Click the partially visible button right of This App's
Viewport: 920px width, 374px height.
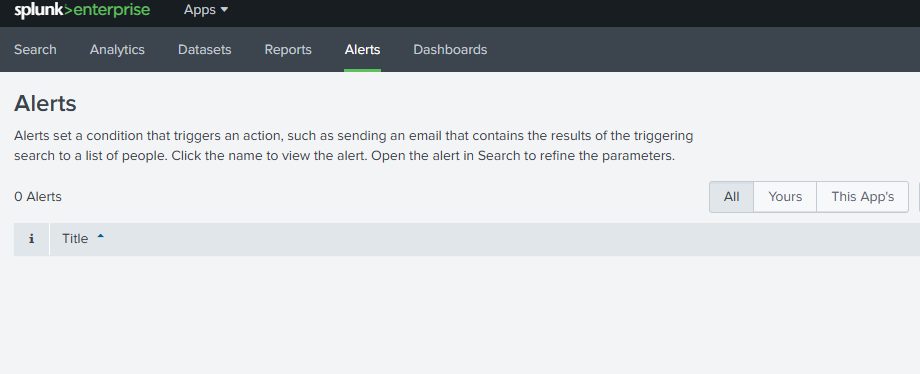point(918,197)
